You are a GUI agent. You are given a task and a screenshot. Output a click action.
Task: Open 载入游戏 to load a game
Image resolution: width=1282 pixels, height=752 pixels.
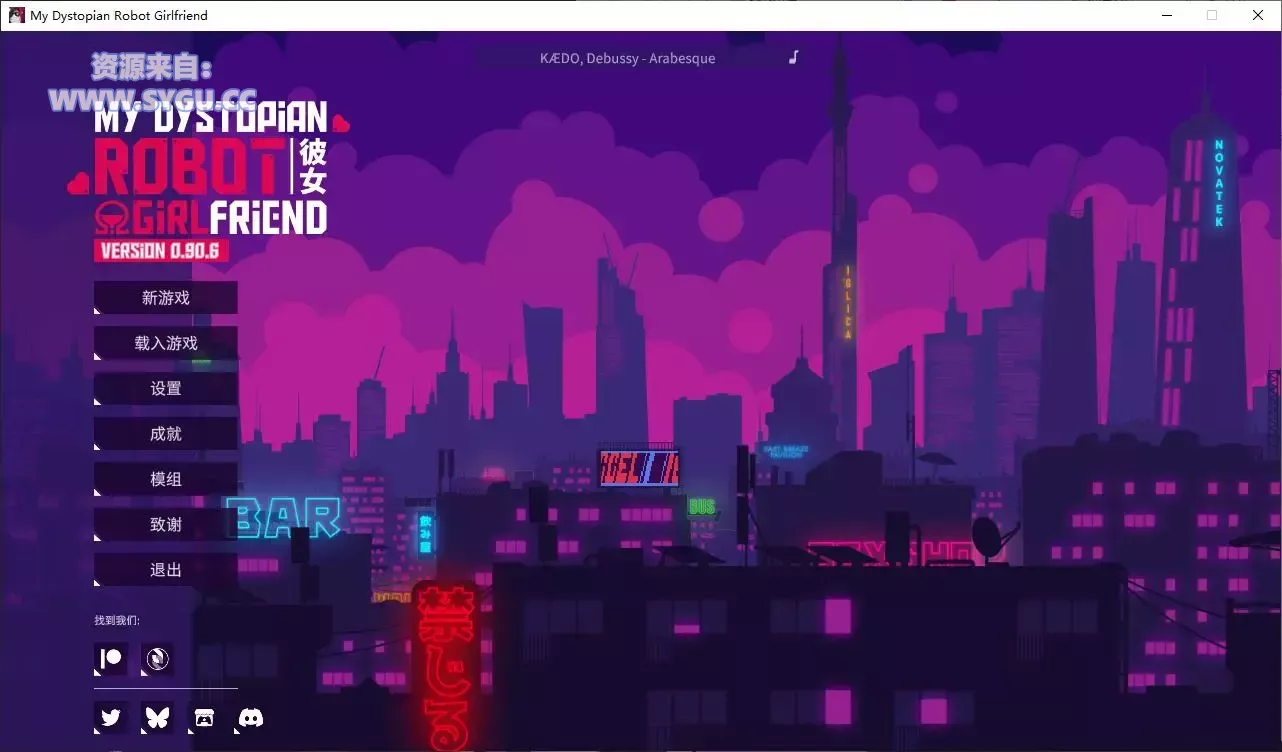tap(166, 343)
